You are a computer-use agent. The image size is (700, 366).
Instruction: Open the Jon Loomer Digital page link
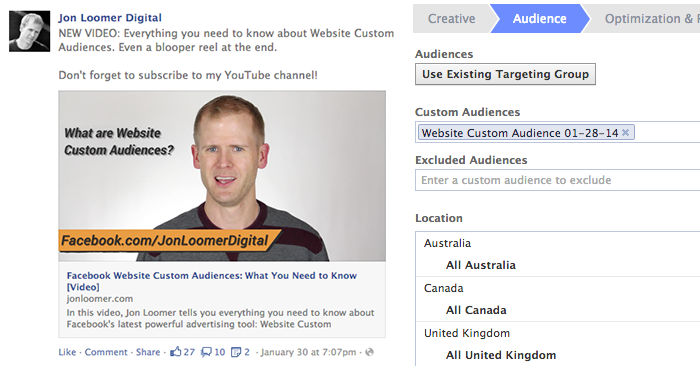tap(110, 18)
